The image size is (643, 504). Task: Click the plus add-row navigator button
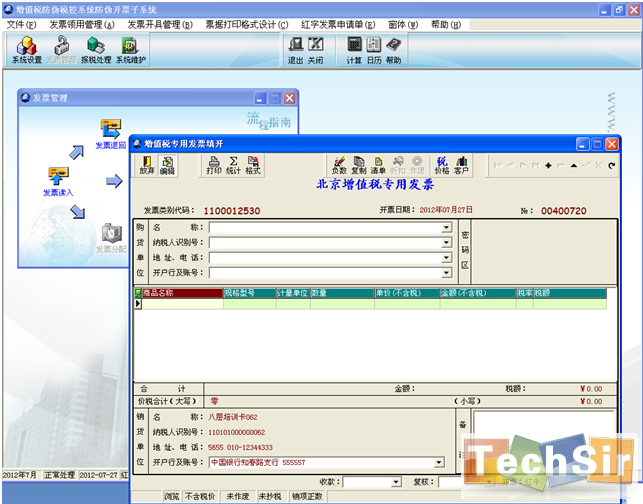click(548, 166)
